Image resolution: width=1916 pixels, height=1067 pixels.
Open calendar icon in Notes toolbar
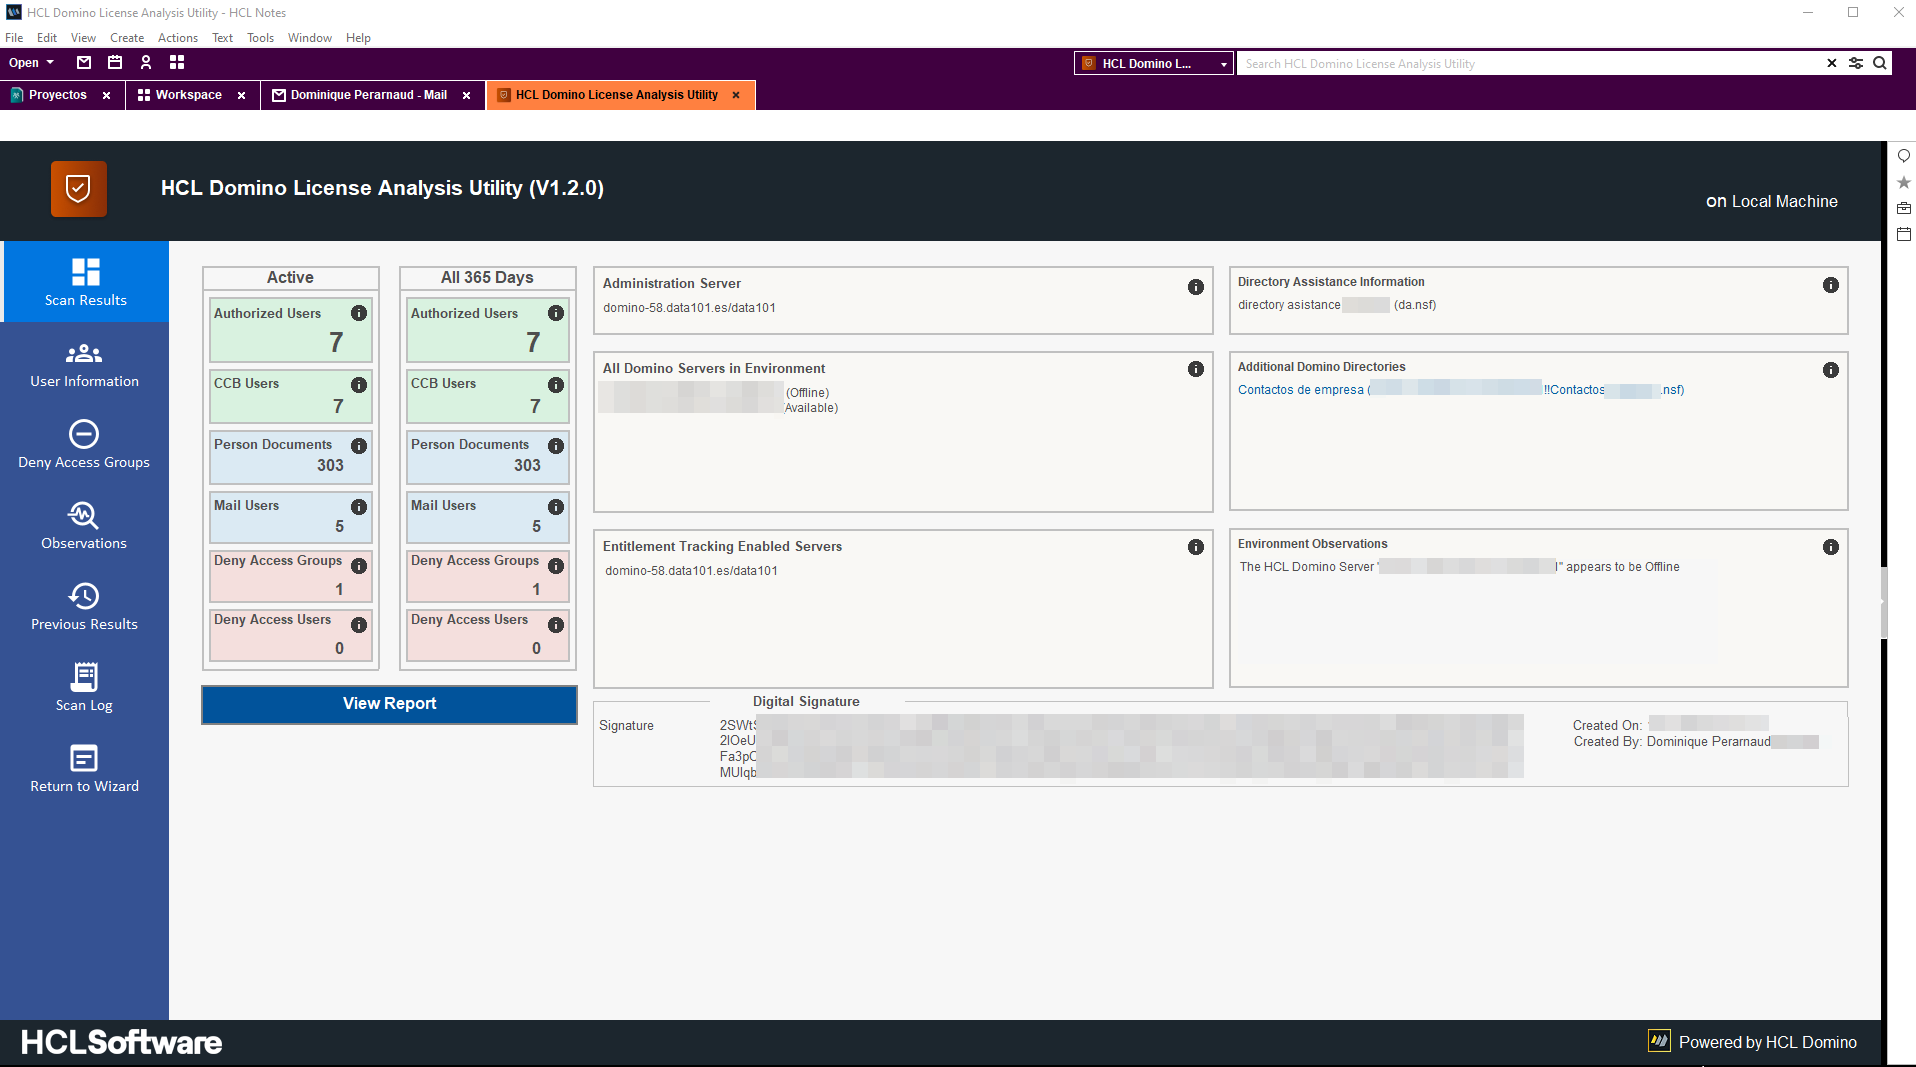pos(115,62)
